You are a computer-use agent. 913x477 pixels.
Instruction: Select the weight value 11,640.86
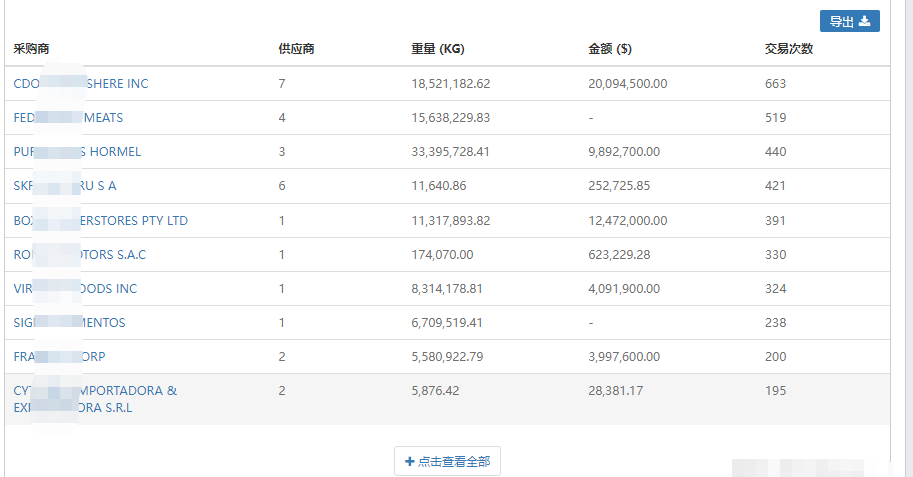[439, 186]
